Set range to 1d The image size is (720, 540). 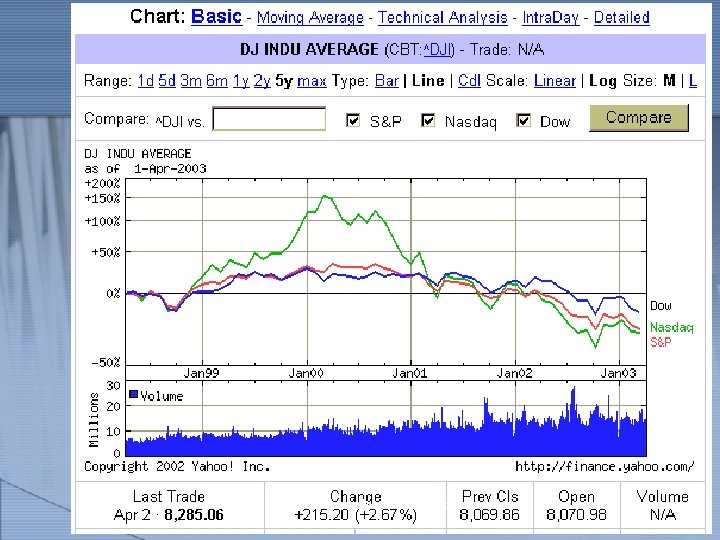point(146,81)
